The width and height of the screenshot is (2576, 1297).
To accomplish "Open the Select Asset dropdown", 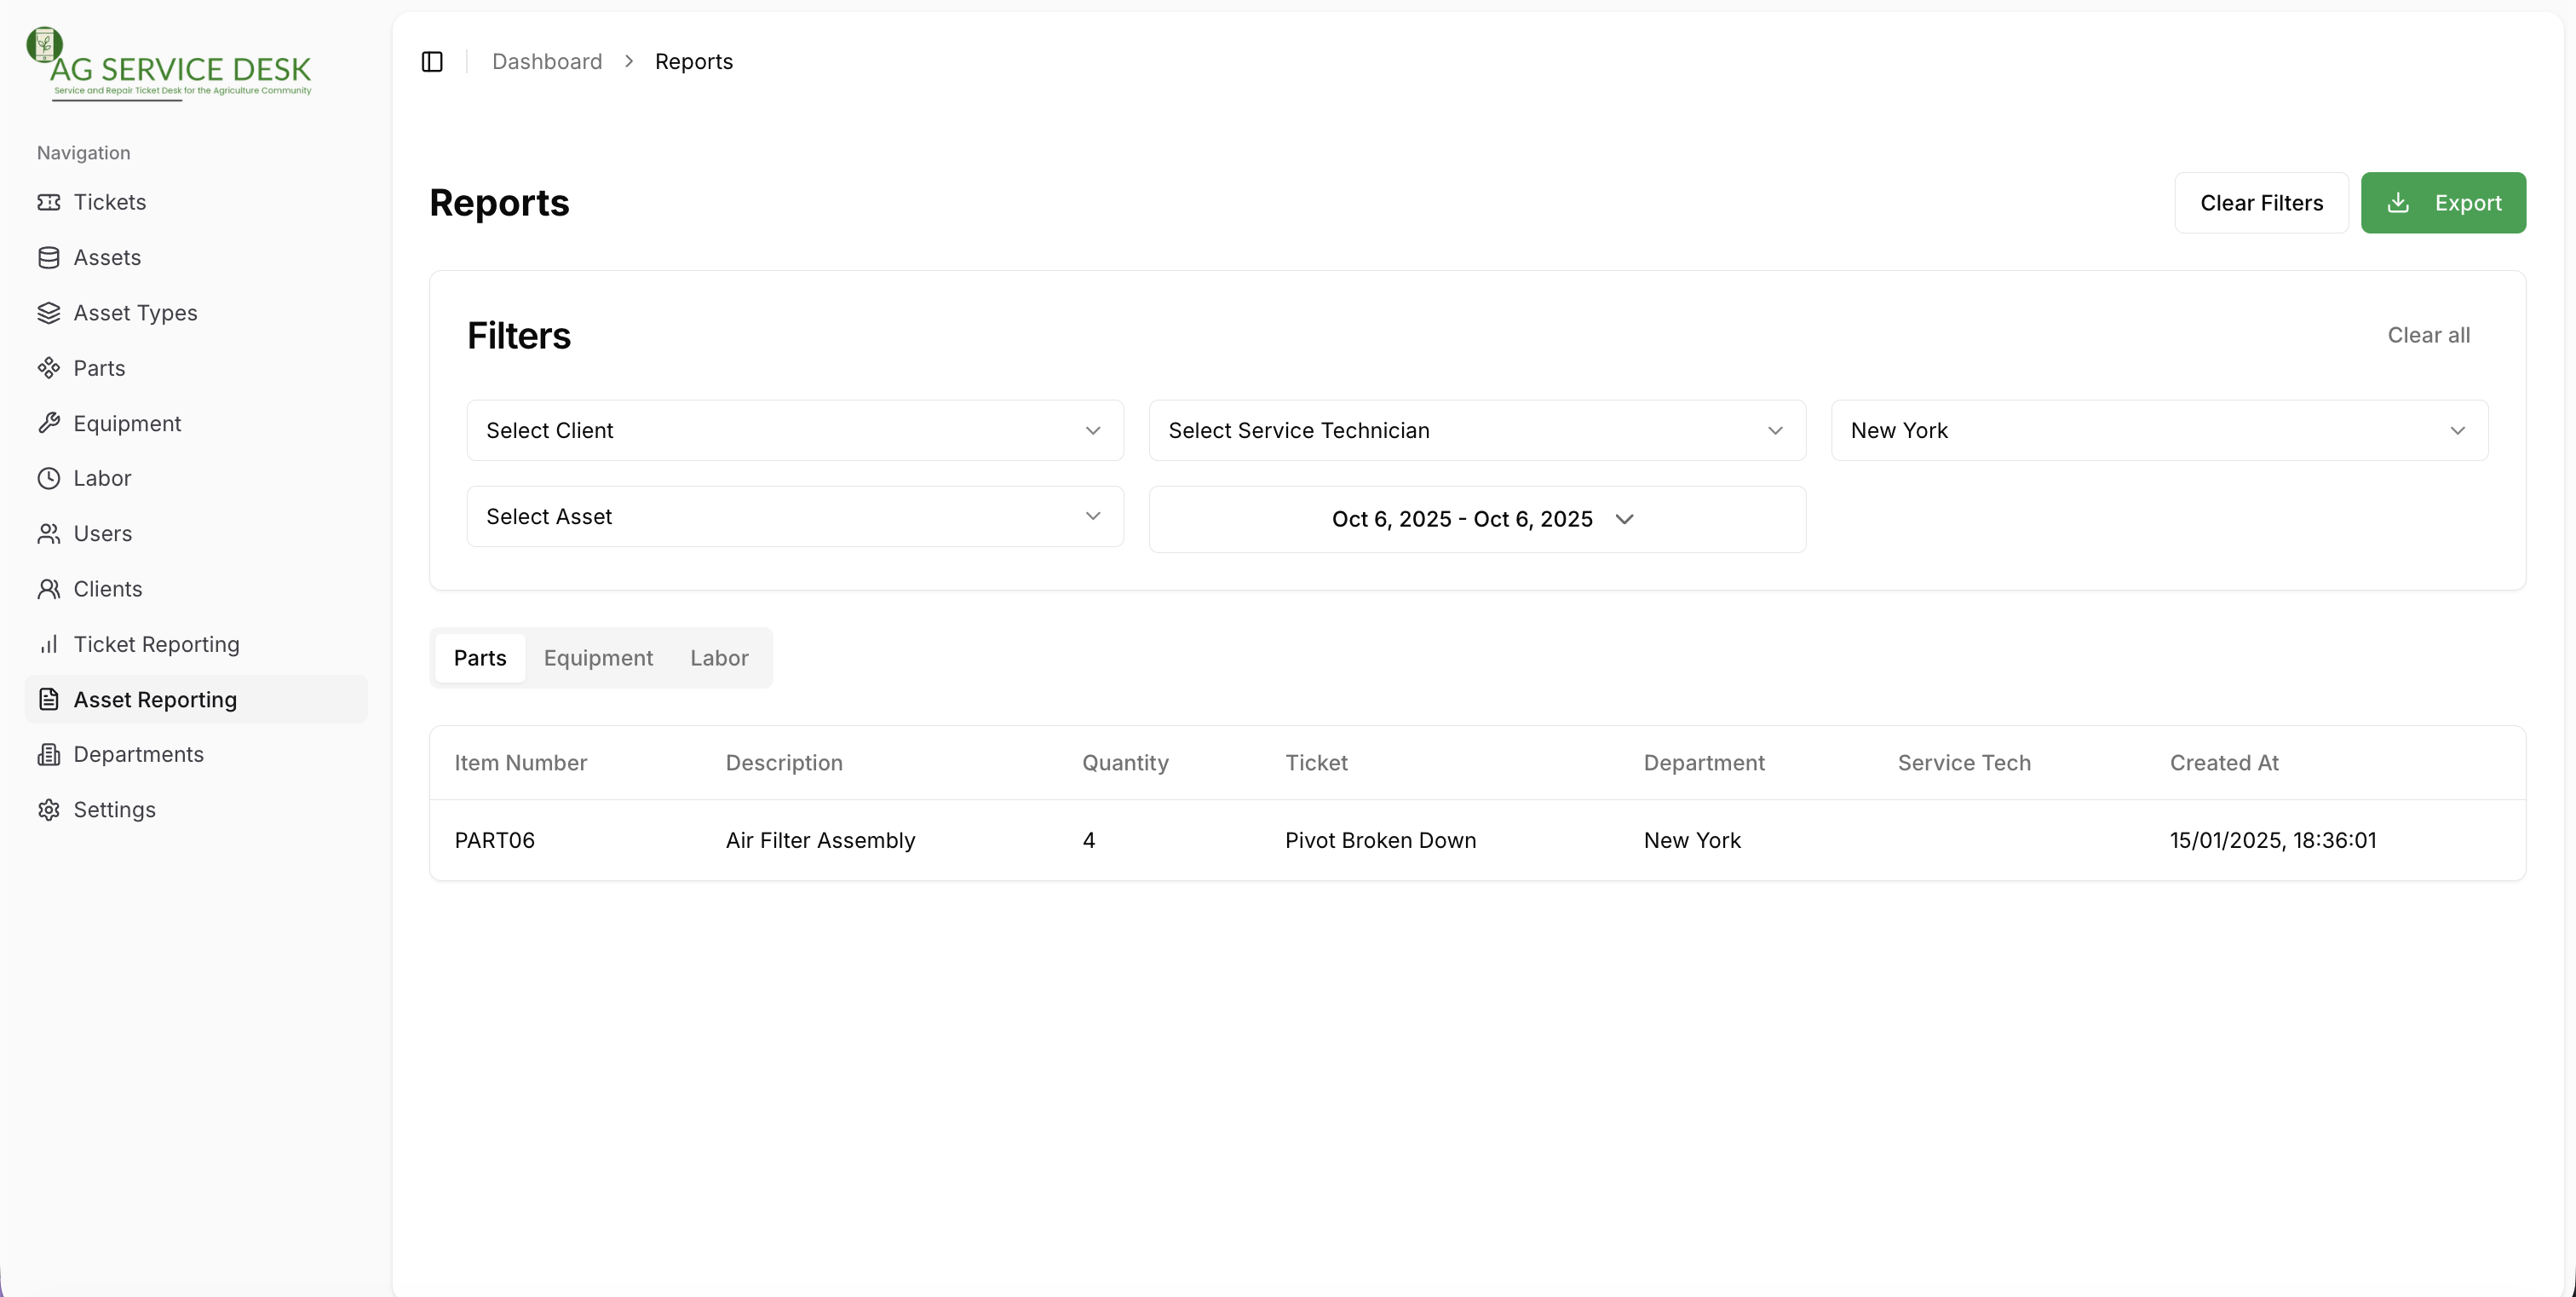I will click(x=795, y=516).
